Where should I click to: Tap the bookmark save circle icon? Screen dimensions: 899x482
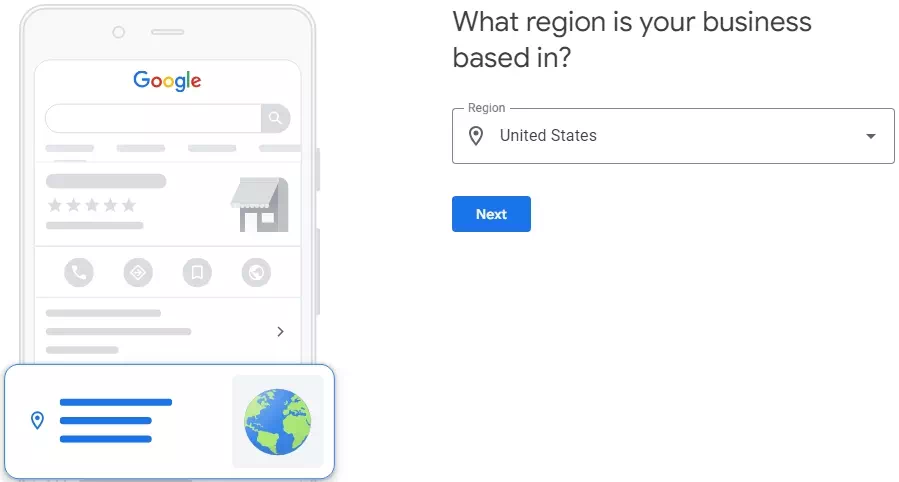pyautogui.click(x=197, y=272)
